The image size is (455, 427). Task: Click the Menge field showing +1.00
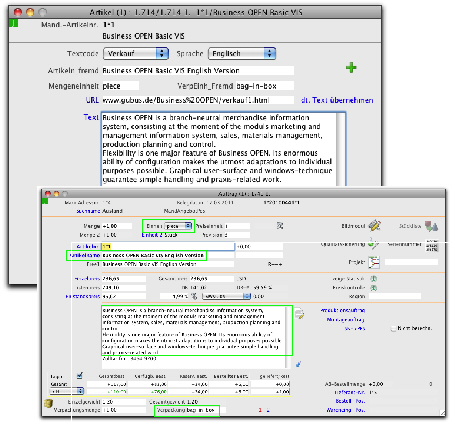click(117, 226)
